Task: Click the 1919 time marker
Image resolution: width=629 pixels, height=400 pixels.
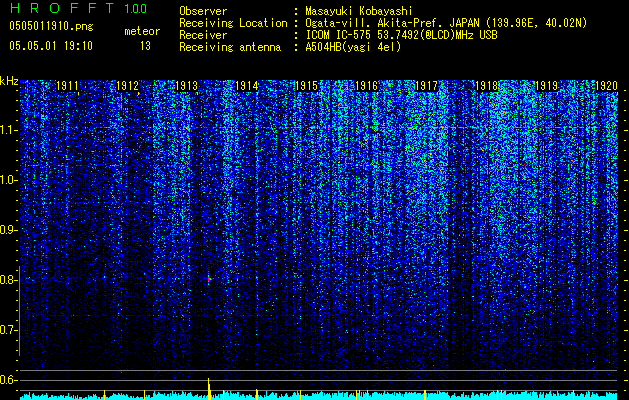Action: (x=546, y=86)
